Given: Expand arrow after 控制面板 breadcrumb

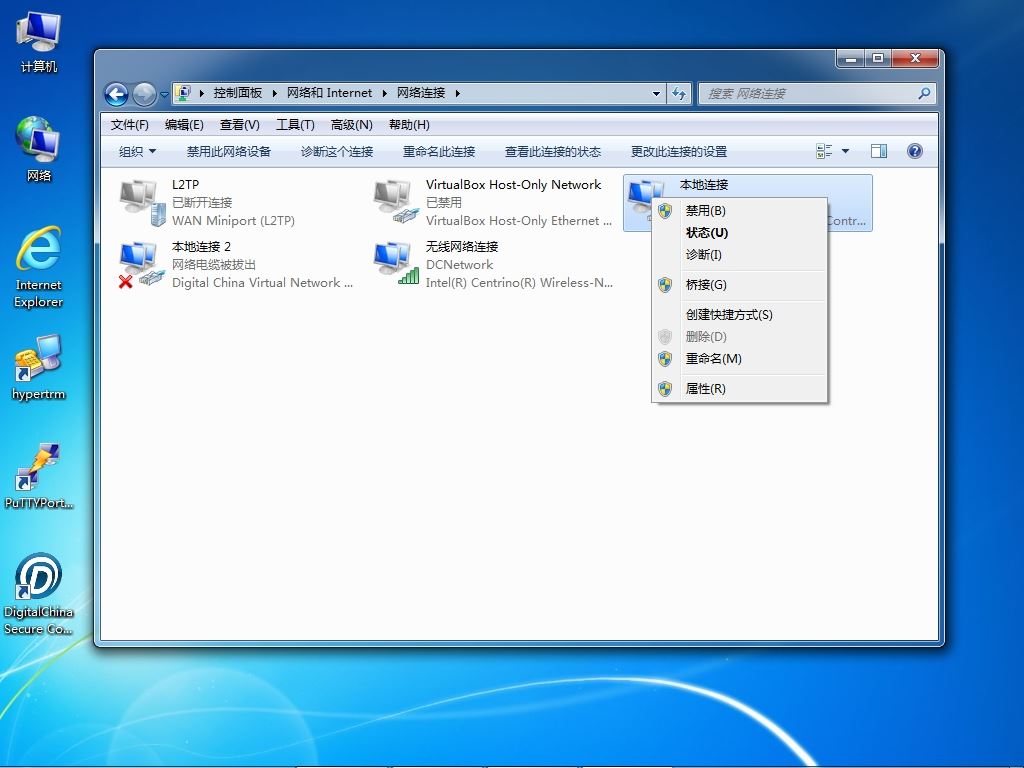Looking at the screenshot, I should pos(274,93).
